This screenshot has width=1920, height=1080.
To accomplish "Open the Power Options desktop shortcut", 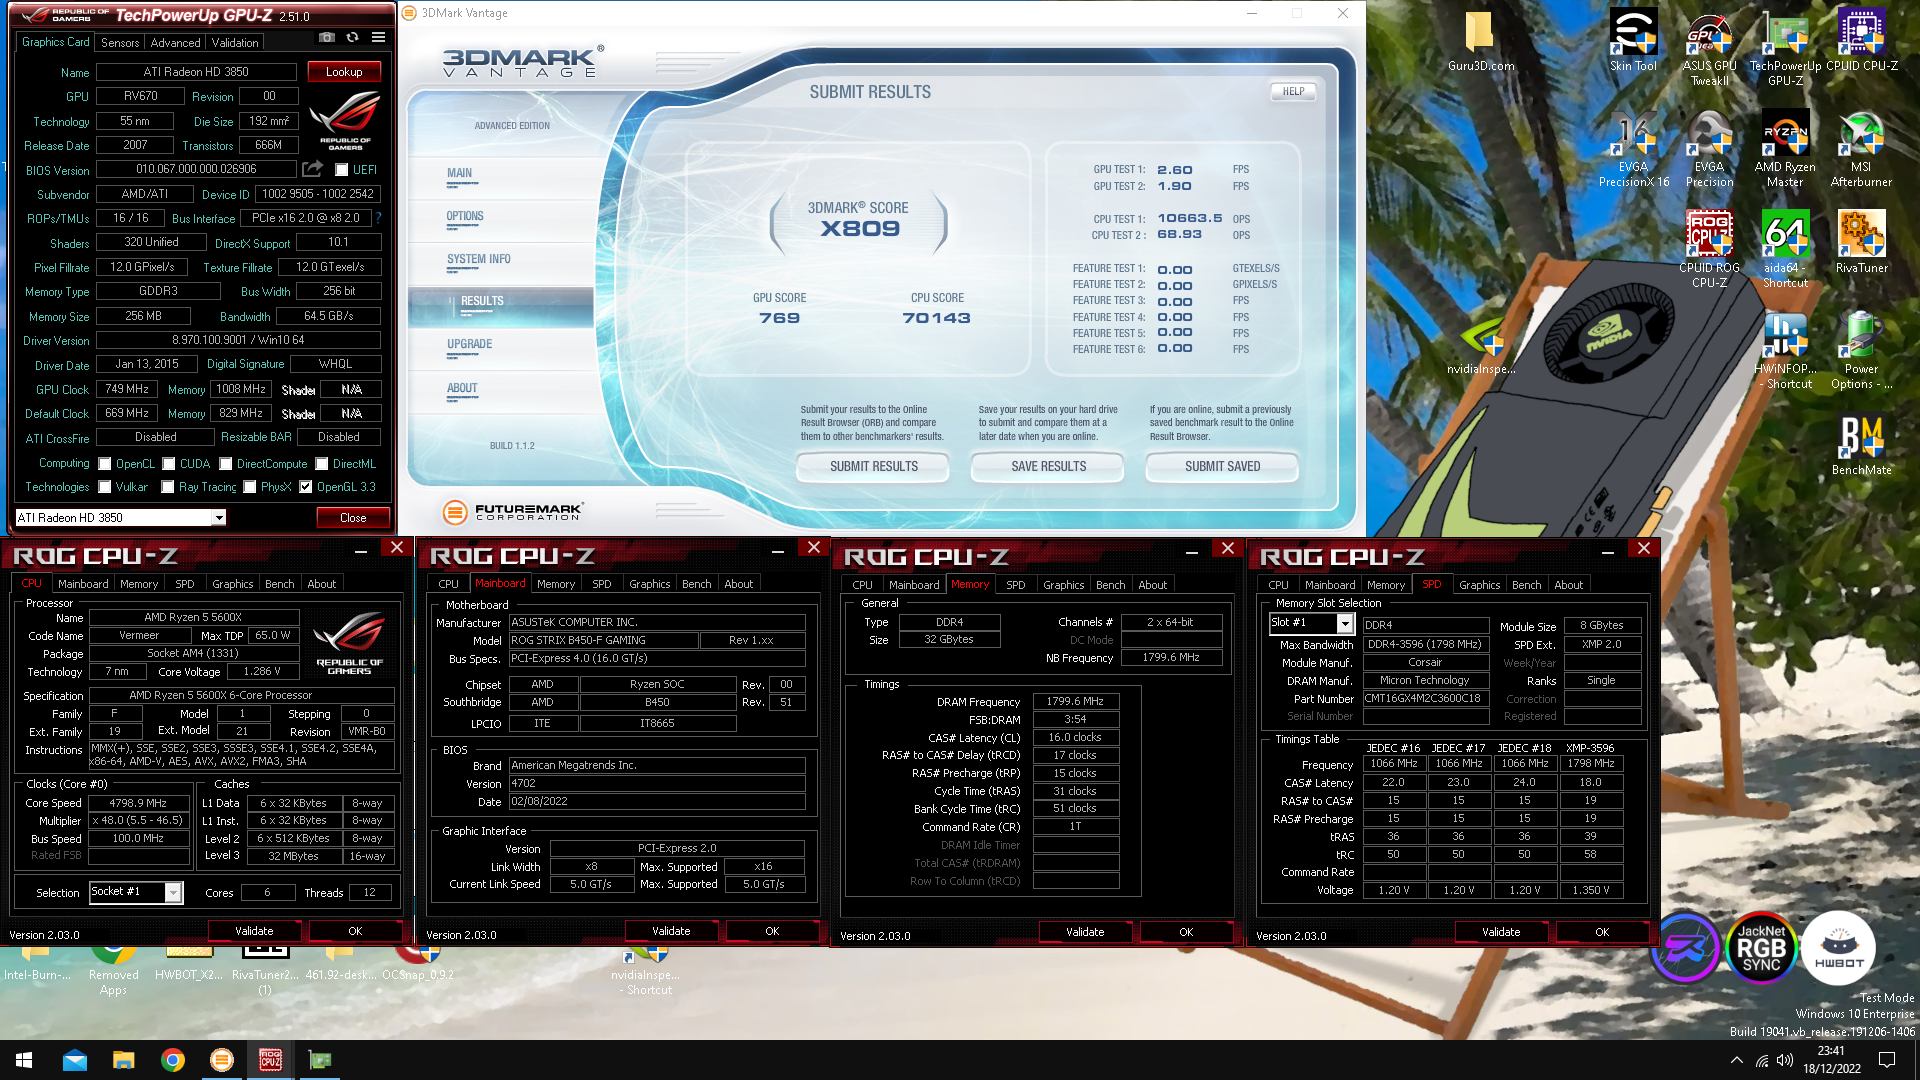I will point(1861,352).
